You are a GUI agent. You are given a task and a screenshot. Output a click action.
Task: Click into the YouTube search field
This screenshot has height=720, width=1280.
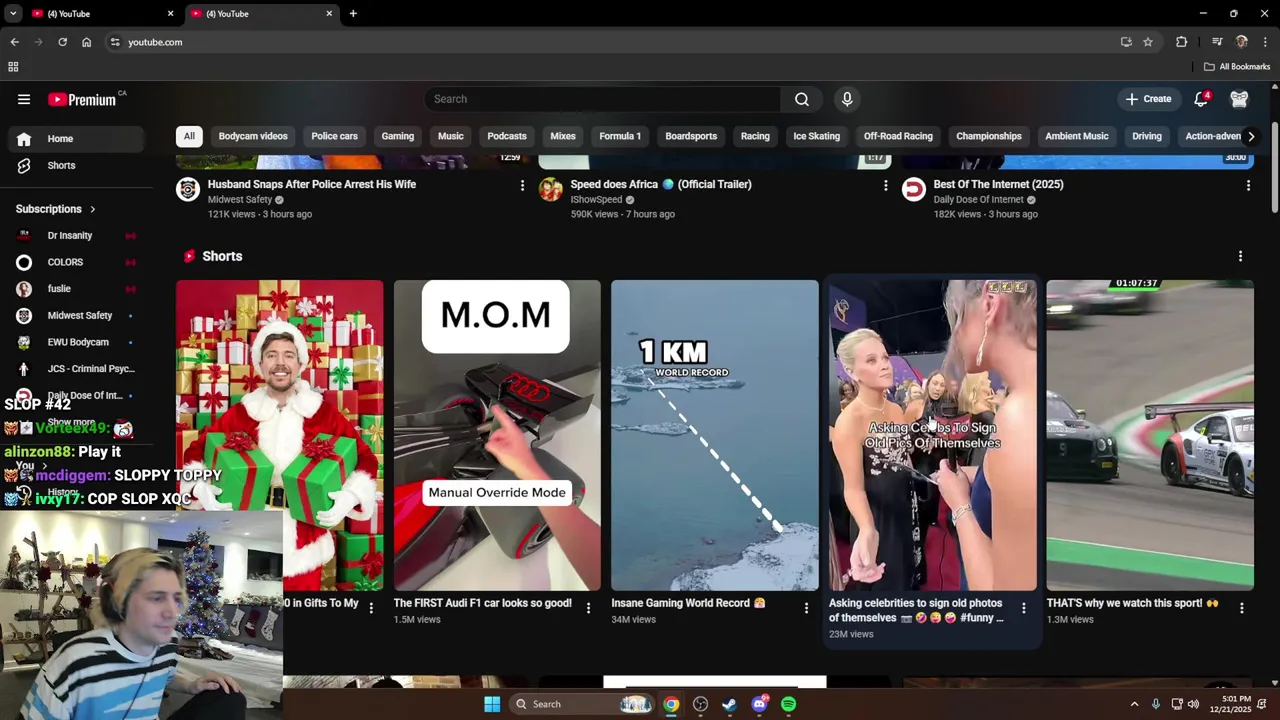pyautogui.click(x=602, y=99)
